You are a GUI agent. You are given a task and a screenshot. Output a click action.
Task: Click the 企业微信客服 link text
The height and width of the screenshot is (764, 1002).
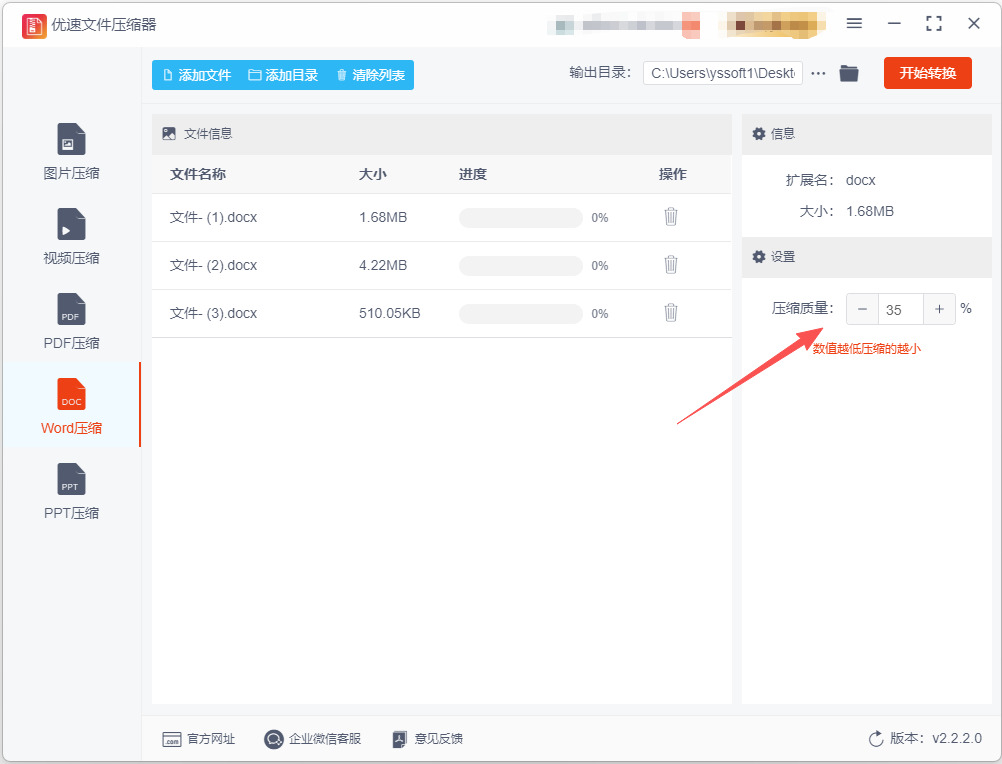click(x=325, y=739)
